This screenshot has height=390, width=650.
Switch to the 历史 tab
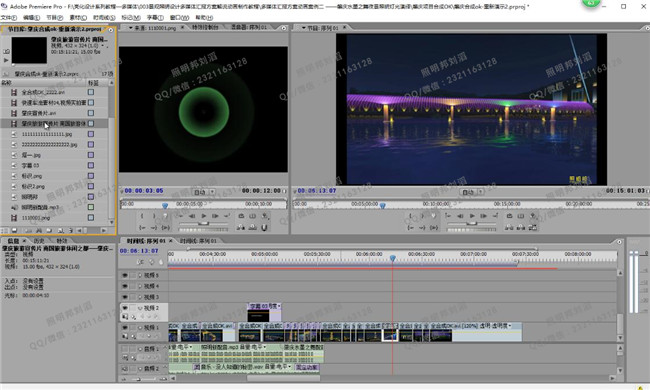click(39, 241)
